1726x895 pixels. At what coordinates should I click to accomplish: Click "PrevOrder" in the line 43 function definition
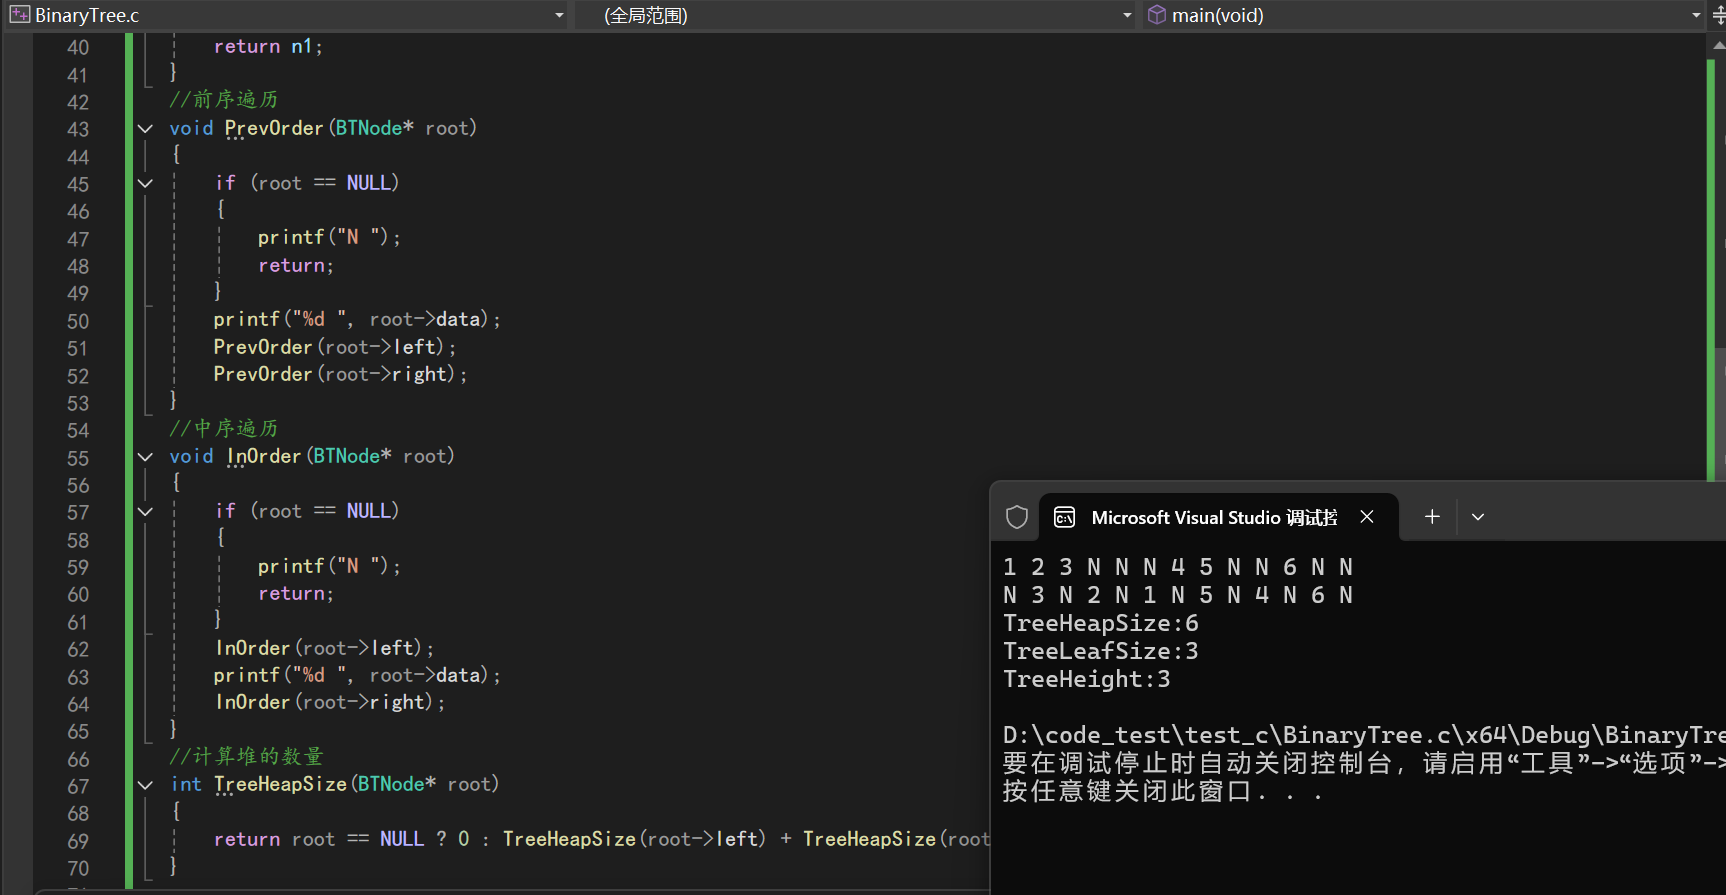coord(274,128)
